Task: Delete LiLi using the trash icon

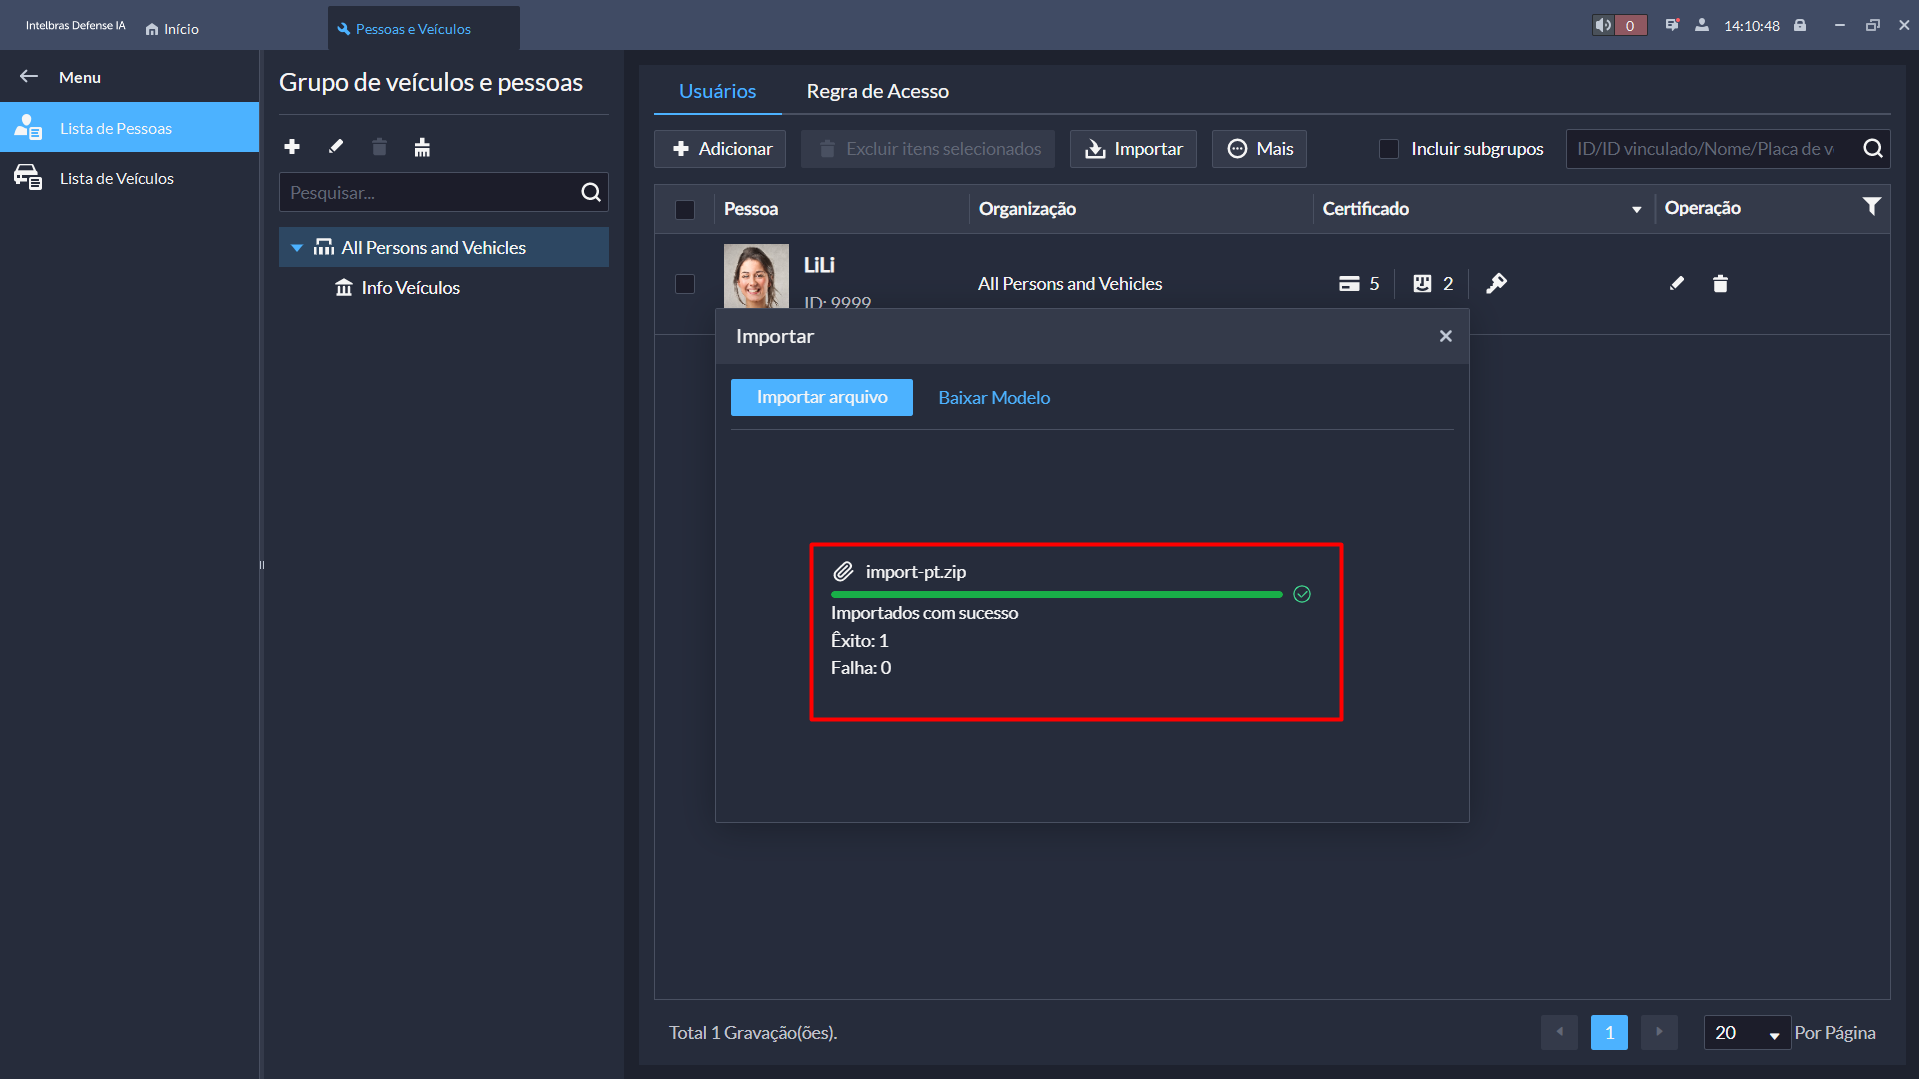Action: 1720,284
